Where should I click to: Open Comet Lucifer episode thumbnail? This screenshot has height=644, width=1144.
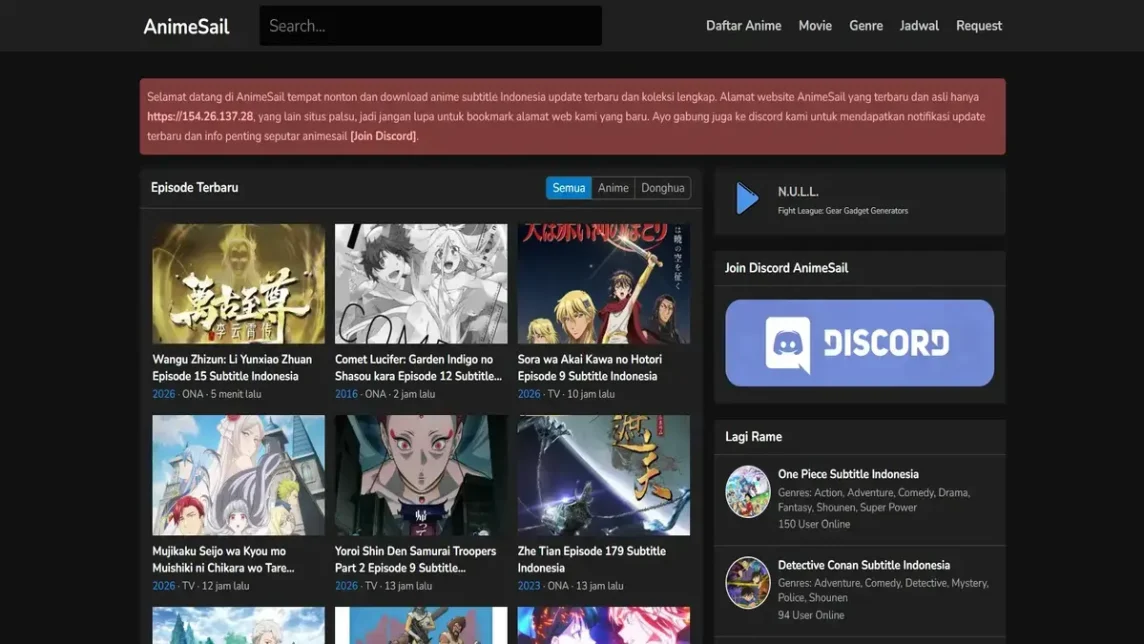[x=421, y=284]
